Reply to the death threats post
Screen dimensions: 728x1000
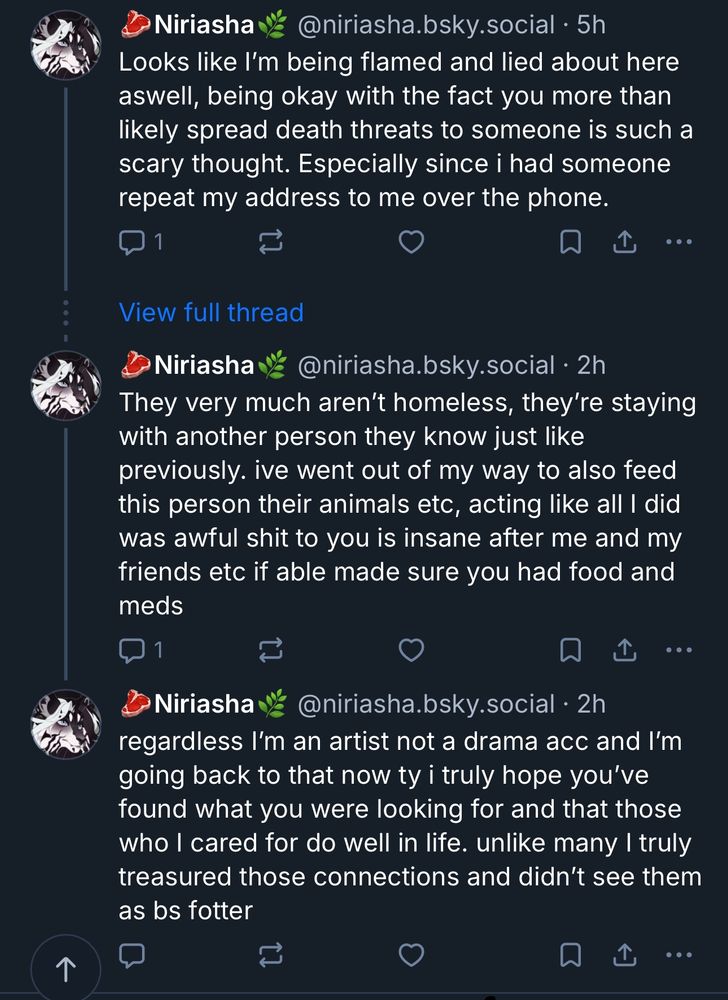tap(132, 241)
